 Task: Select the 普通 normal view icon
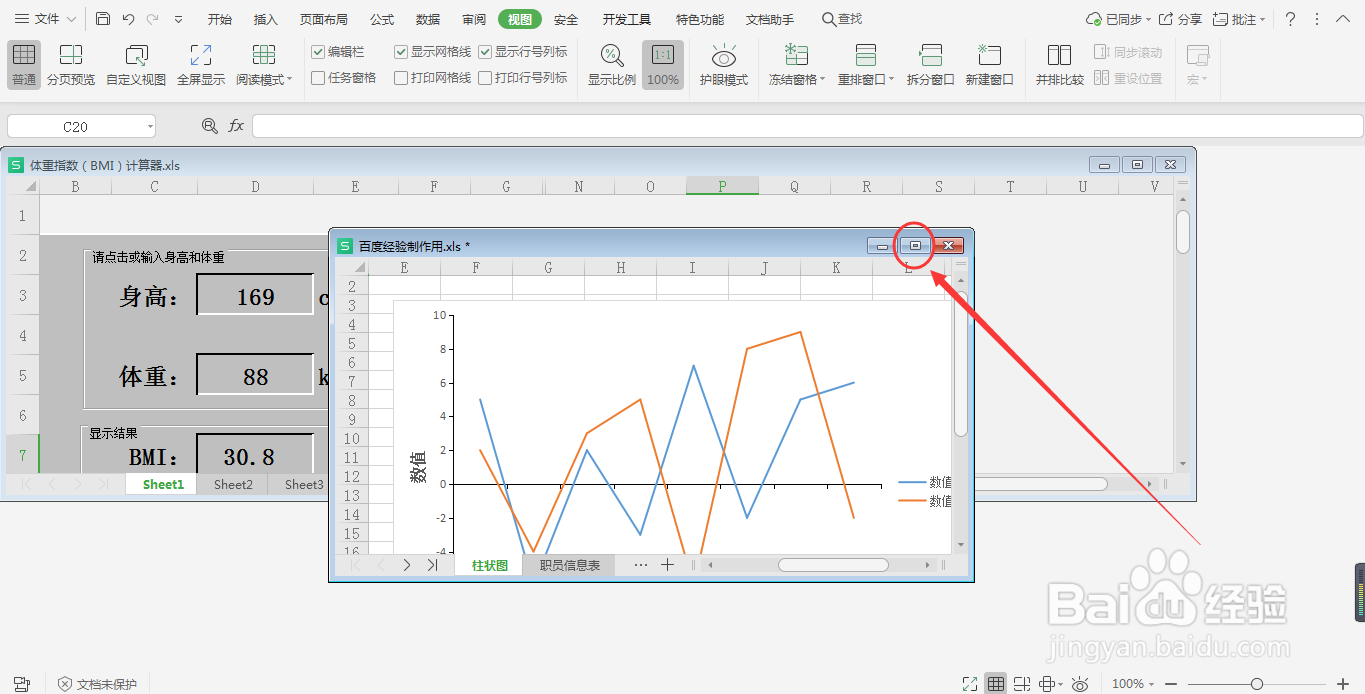[x=24, y=55]
